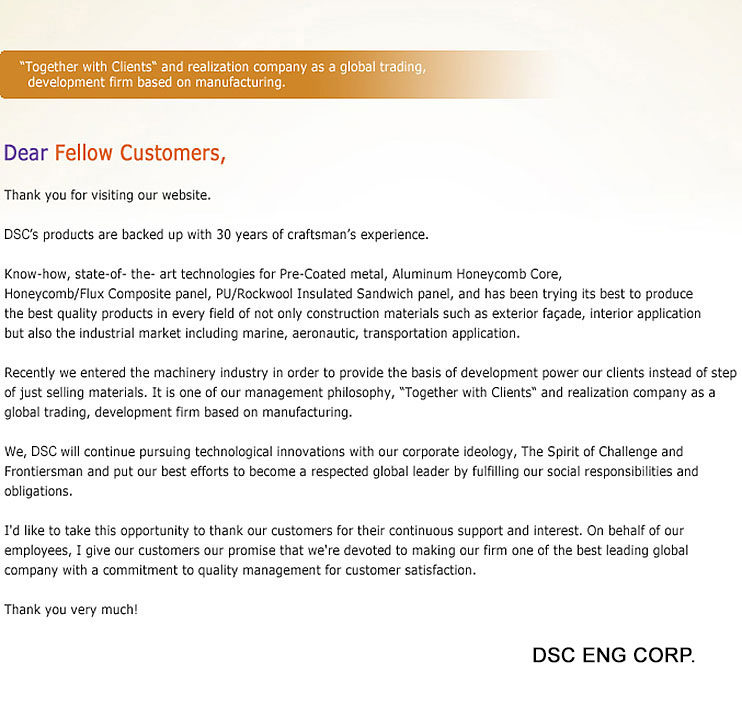Click the "Thank you for visiting our website." line

click(x=107, y=195)
